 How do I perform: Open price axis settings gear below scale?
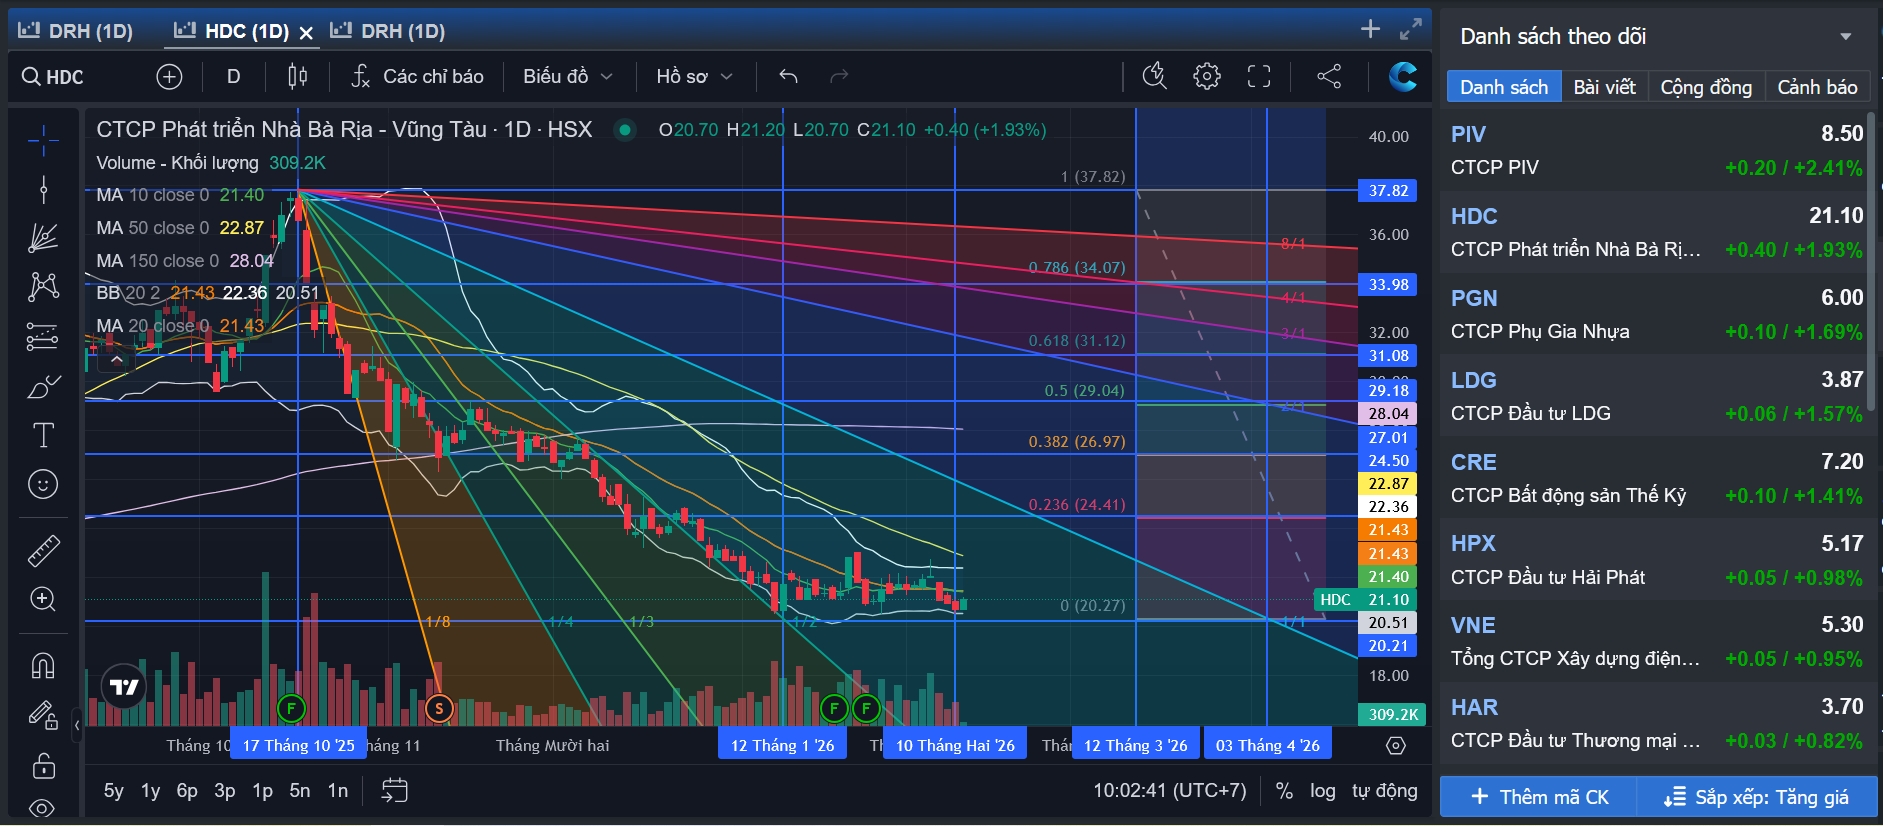1396,746
